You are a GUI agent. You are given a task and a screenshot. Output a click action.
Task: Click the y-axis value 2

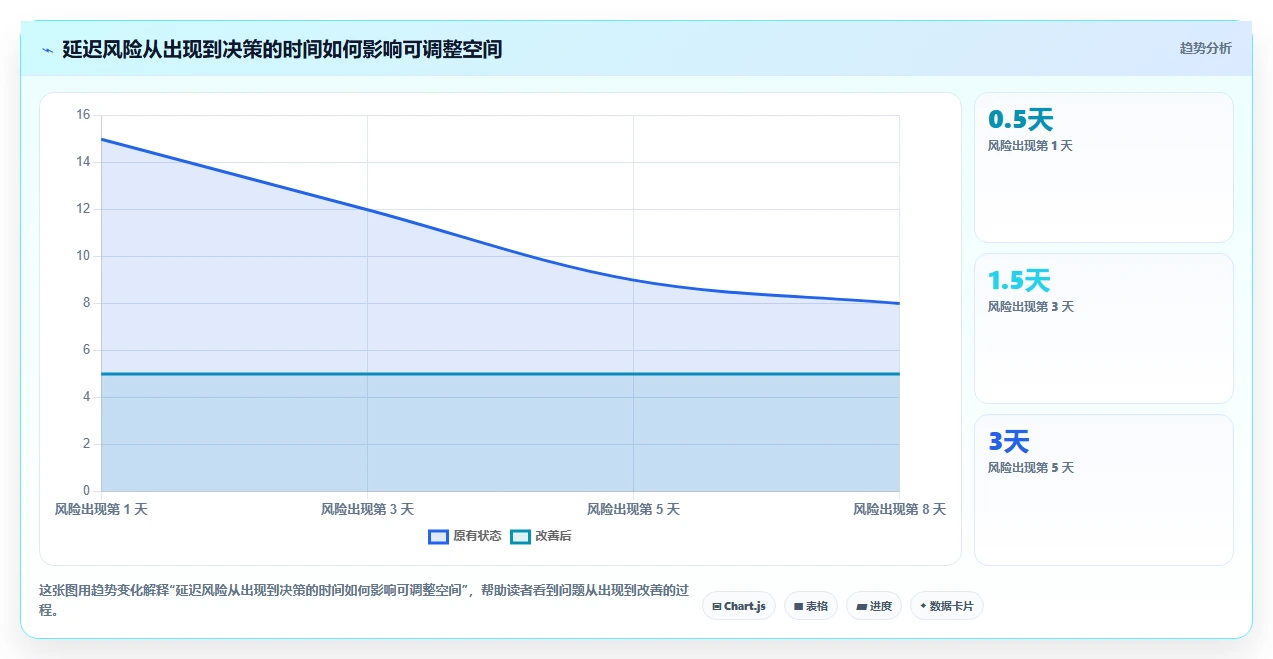[86, 444]
